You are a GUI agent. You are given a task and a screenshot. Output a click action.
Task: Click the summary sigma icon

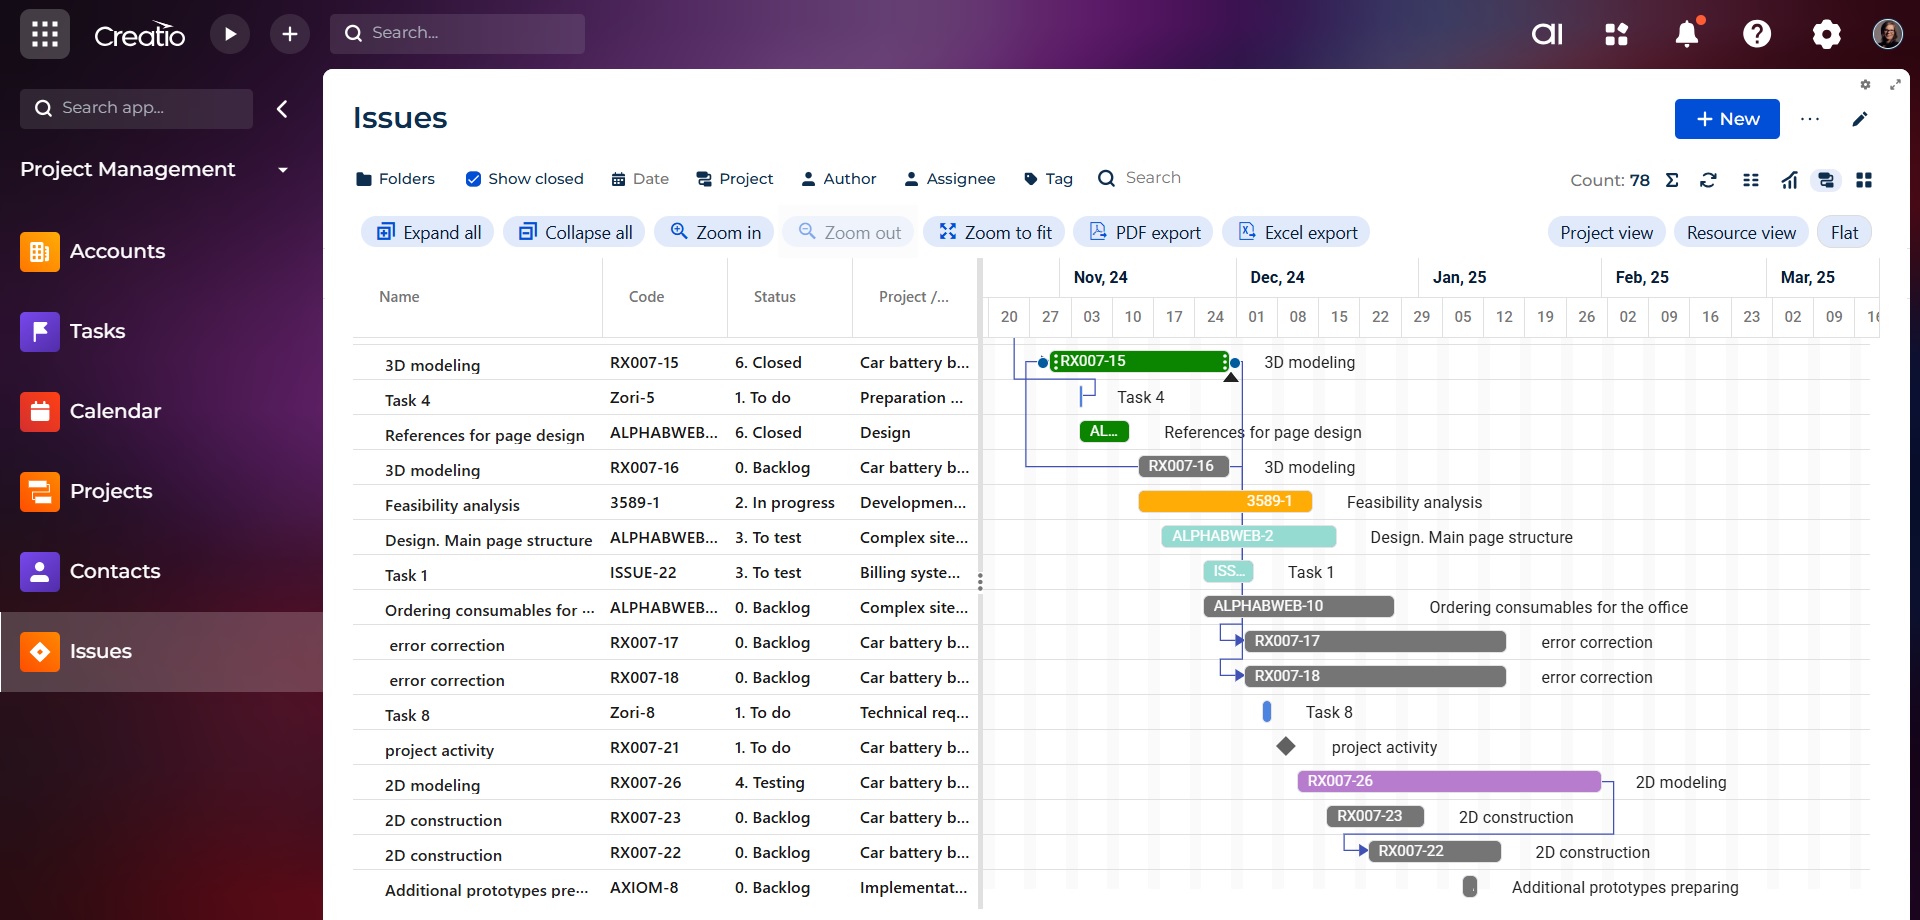point(1672,180)
